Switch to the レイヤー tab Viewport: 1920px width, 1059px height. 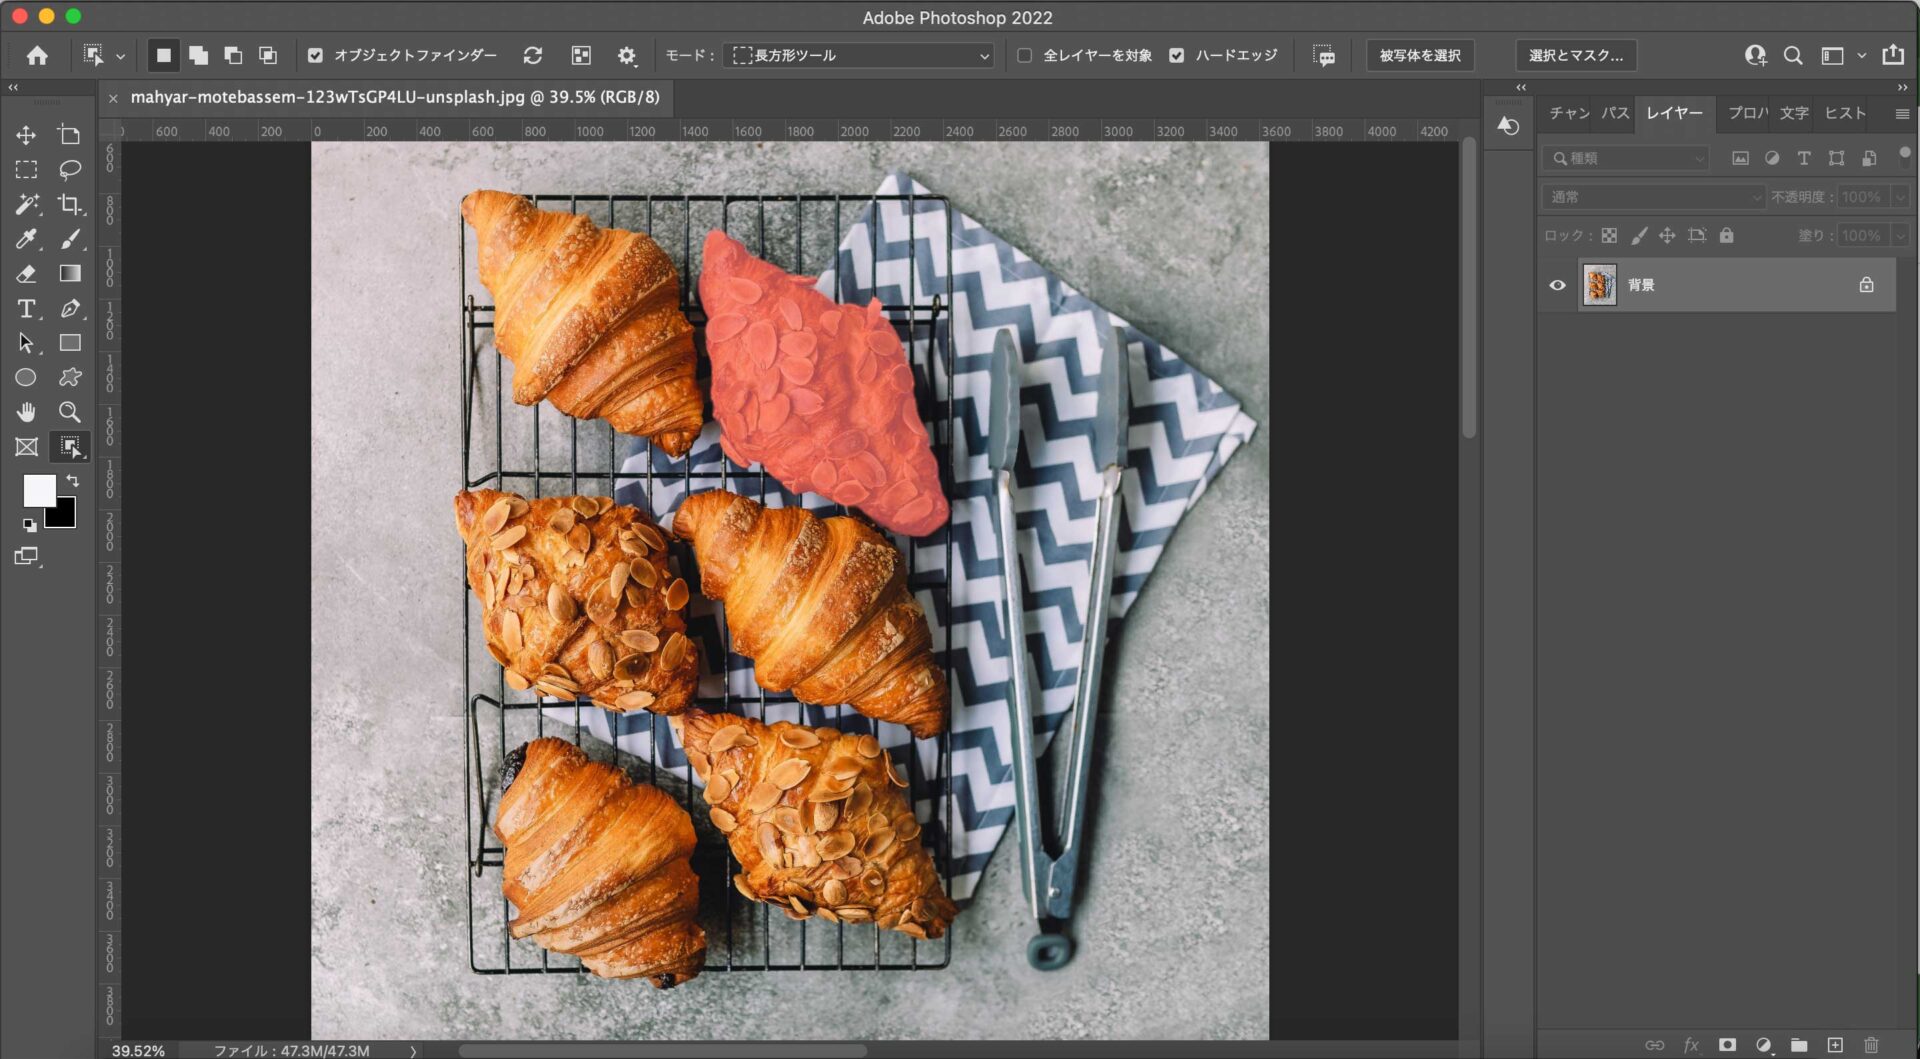coord(1675,113)
